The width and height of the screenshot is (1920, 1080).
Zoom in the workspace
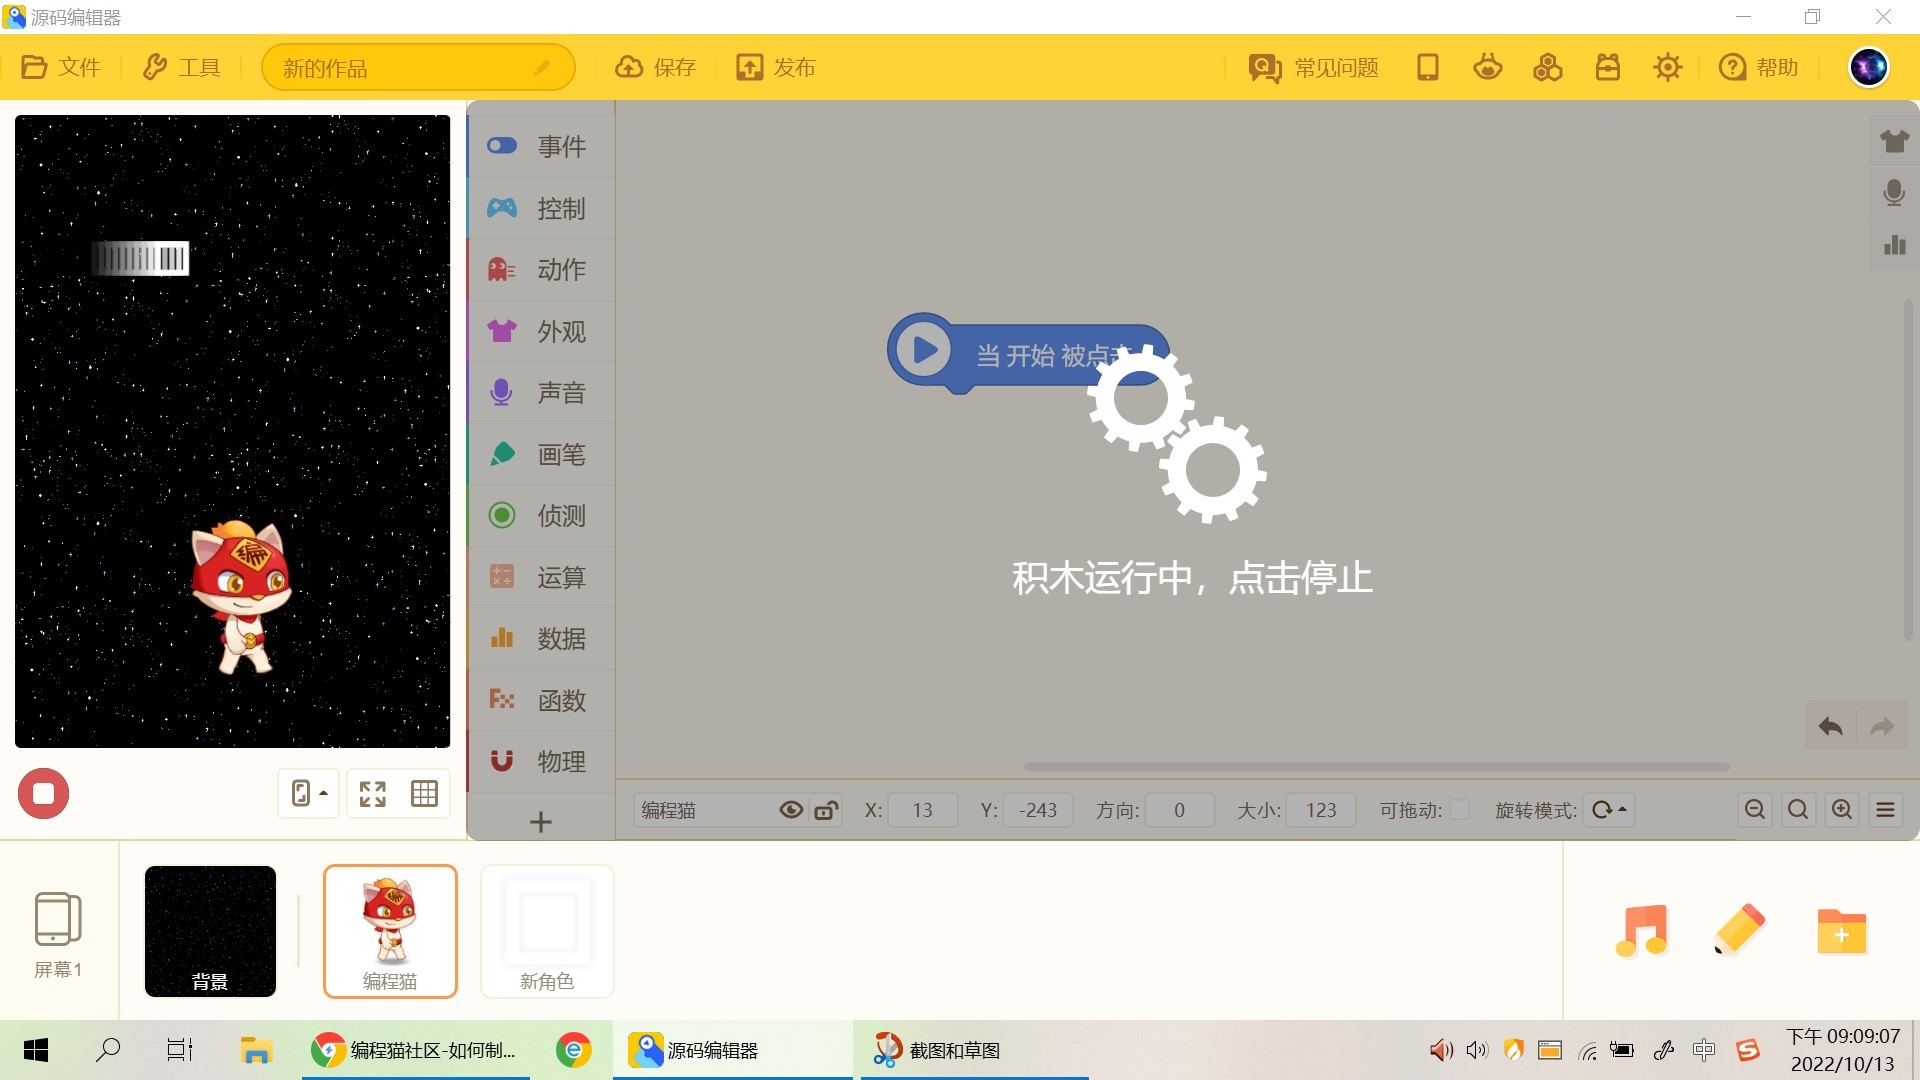click(1842, 810)
